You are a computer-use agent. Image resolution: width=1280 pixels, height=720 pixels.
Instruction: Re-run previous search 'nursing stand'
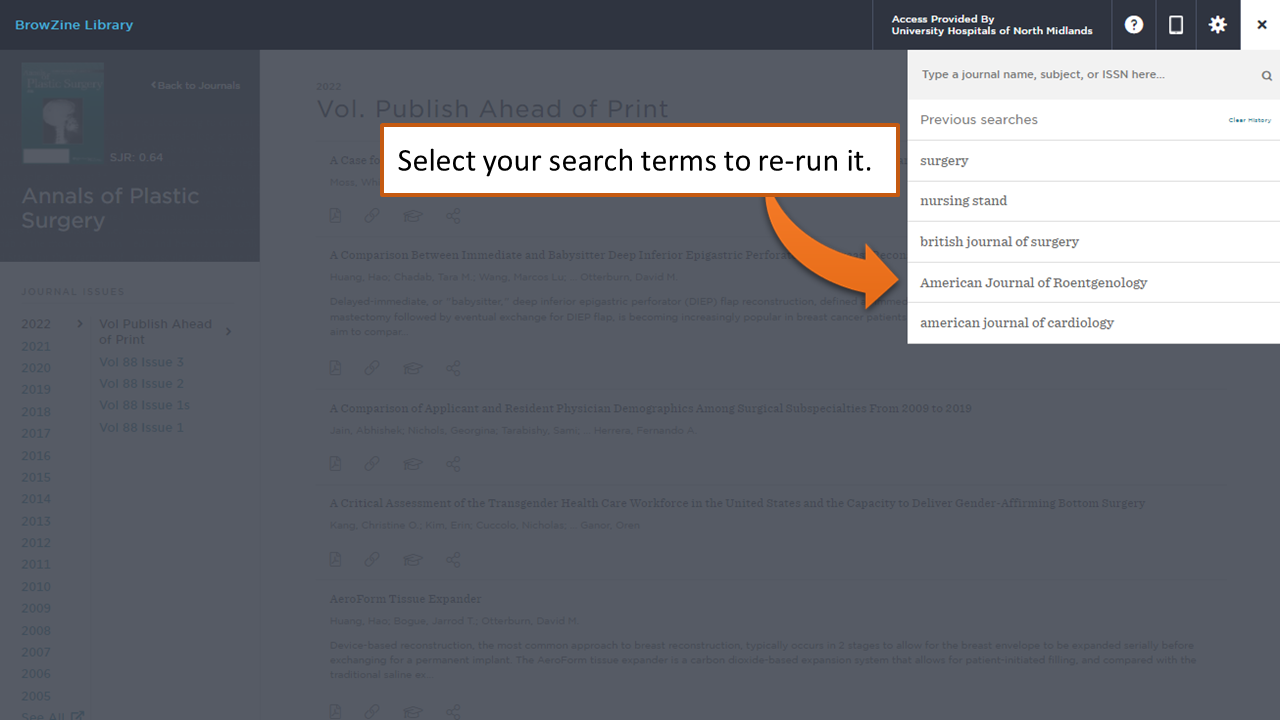point(1094,201)
